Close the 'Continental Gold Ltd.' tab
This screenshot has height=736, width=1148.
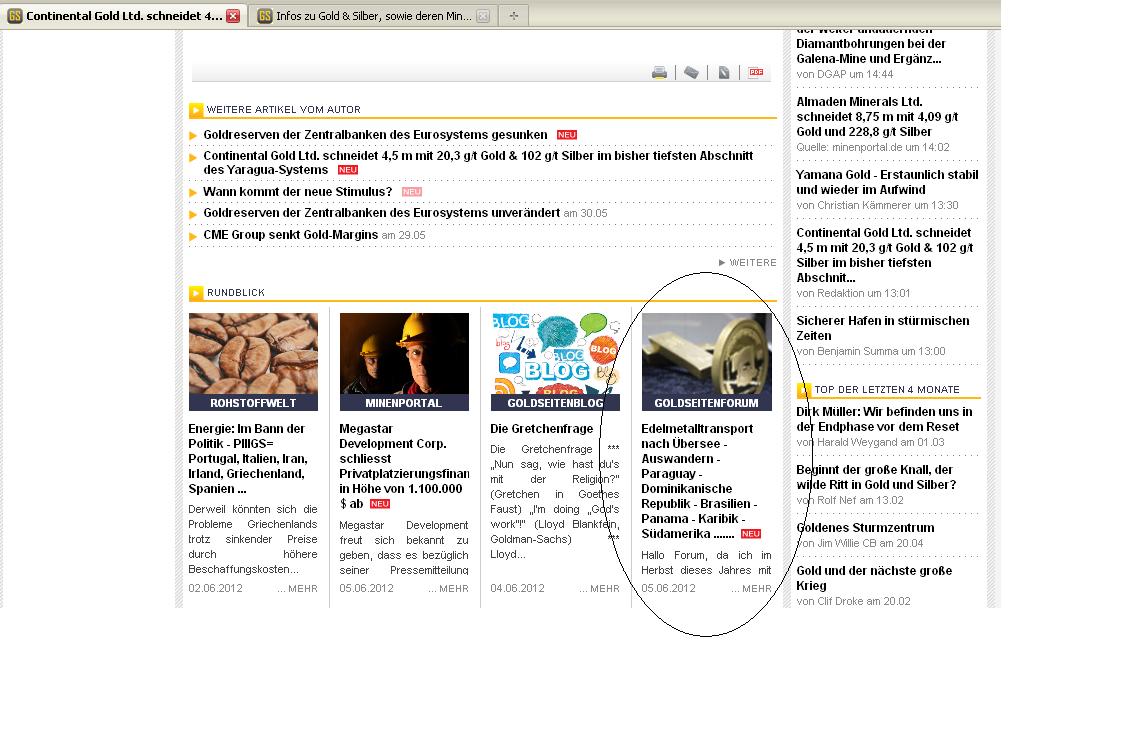pos(233,16)
